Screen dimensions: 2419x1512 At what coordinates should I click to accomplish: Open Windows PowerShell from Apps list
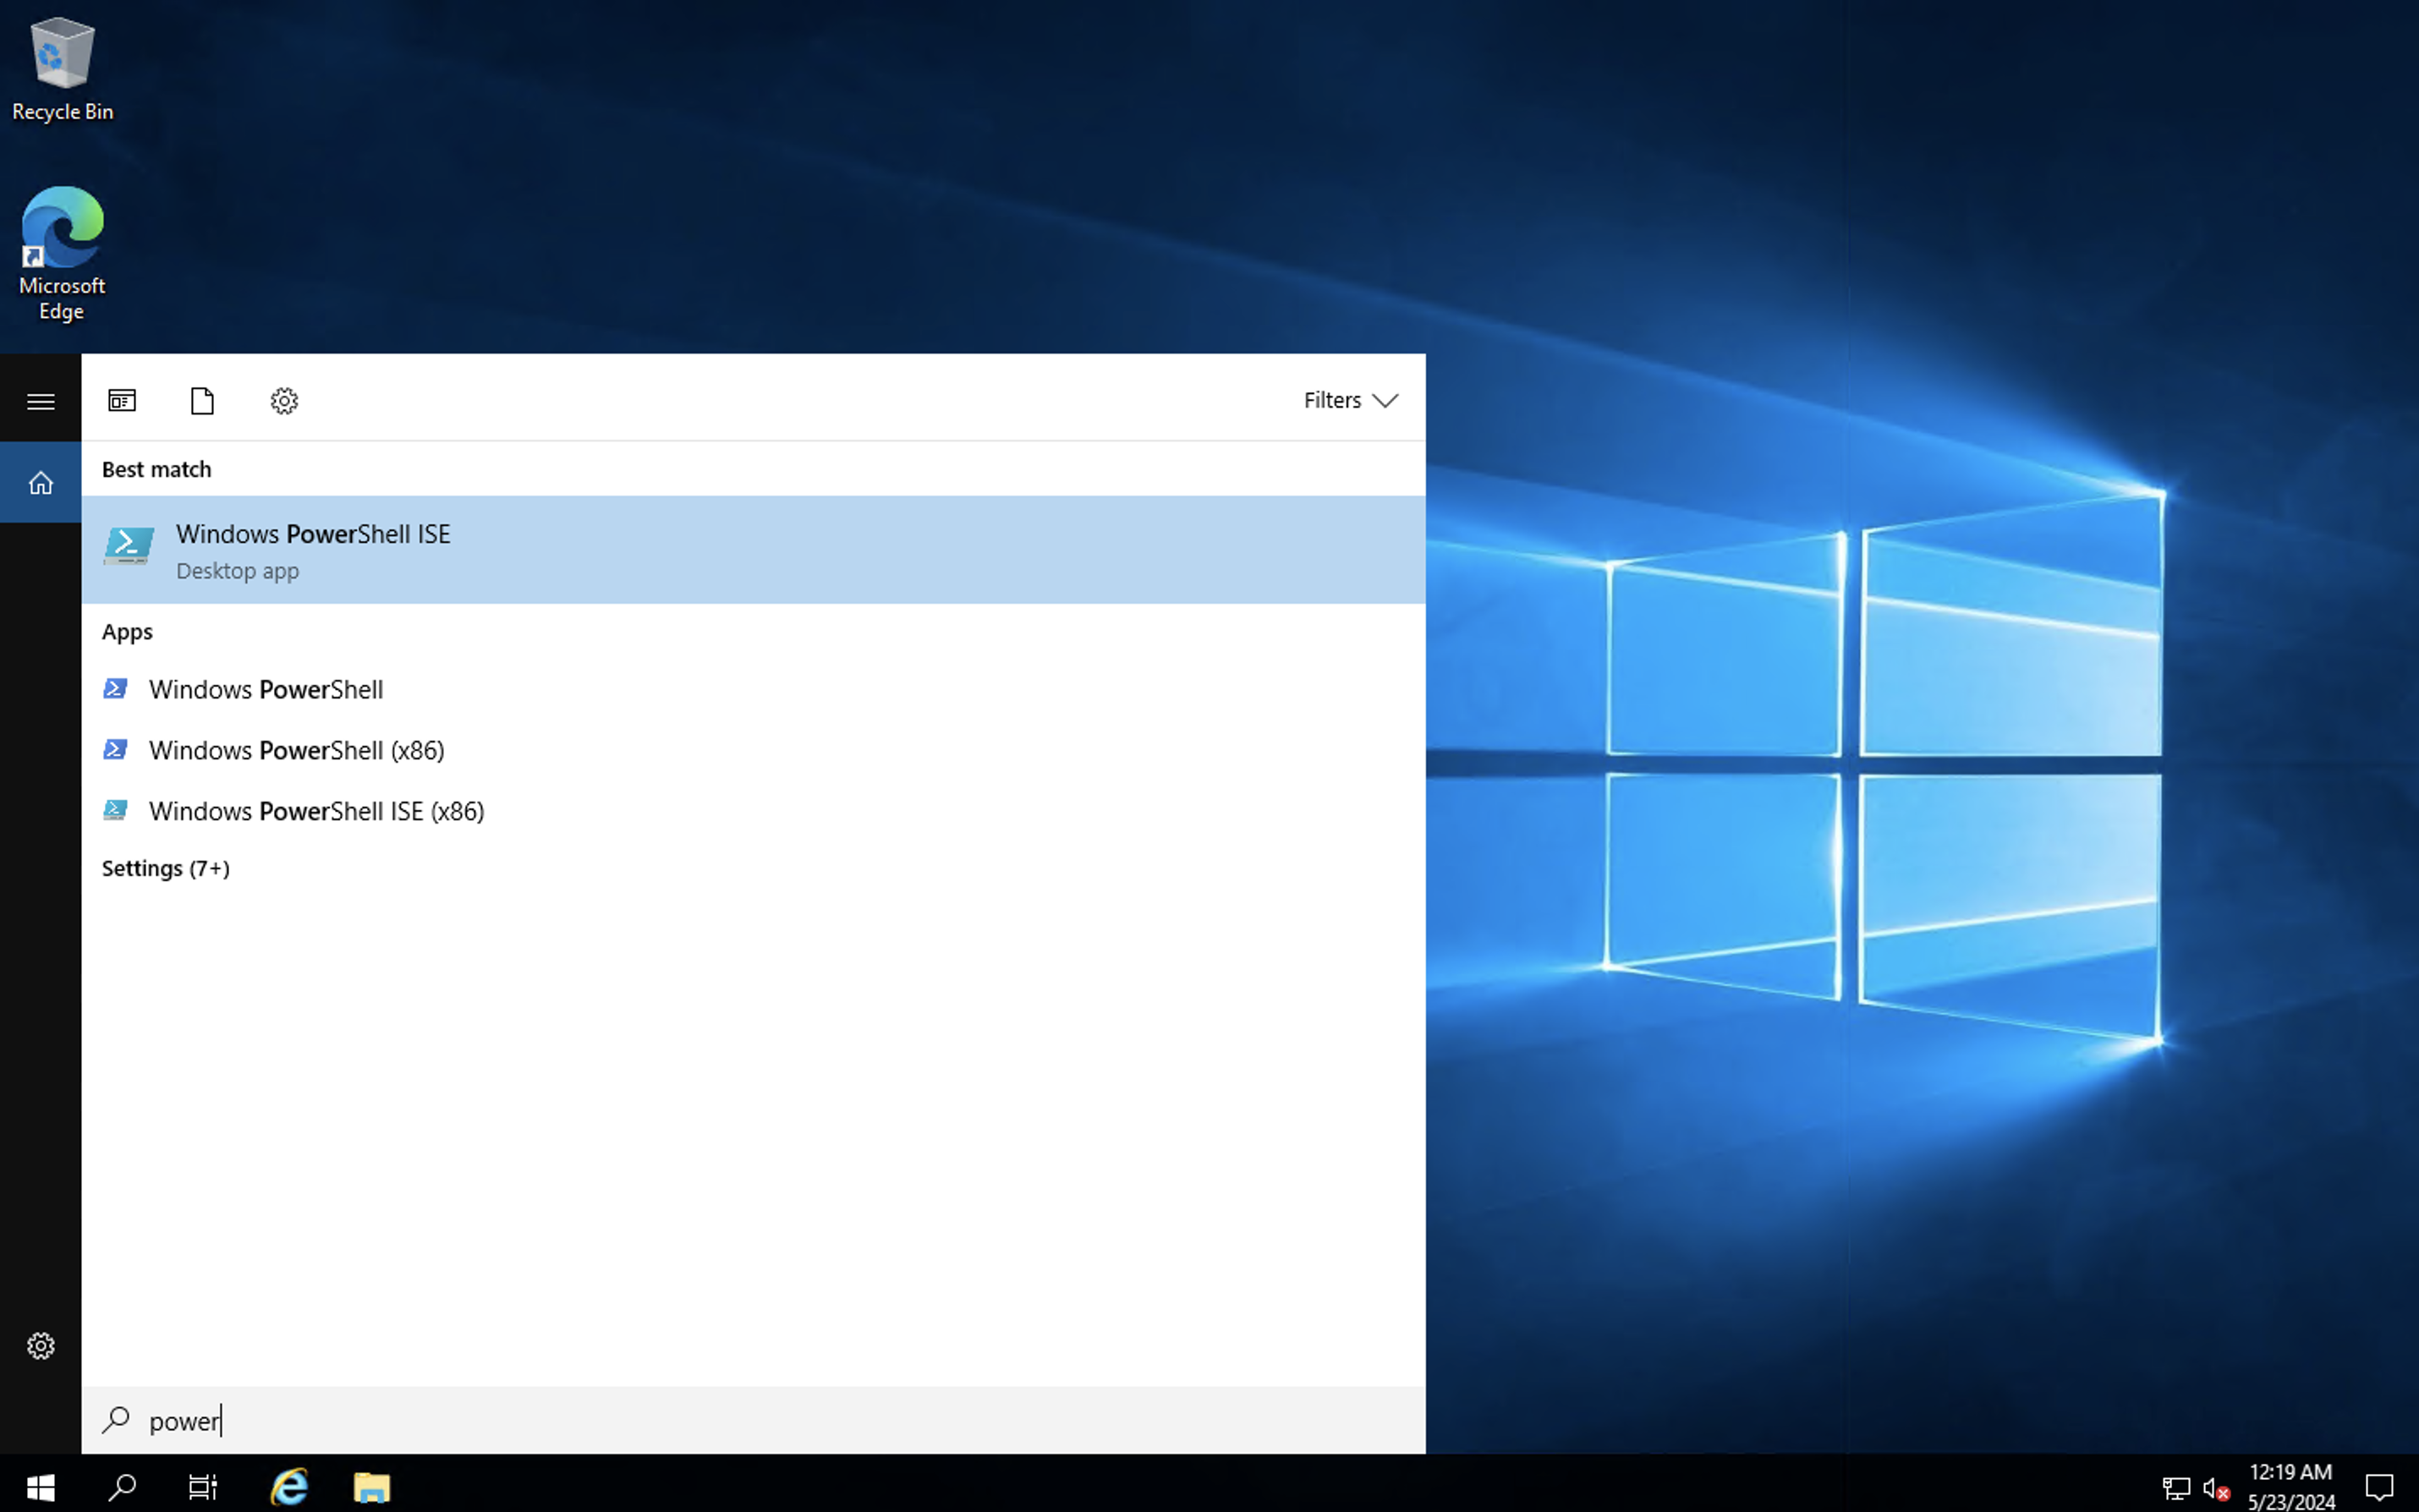click(x=266, y=689)
